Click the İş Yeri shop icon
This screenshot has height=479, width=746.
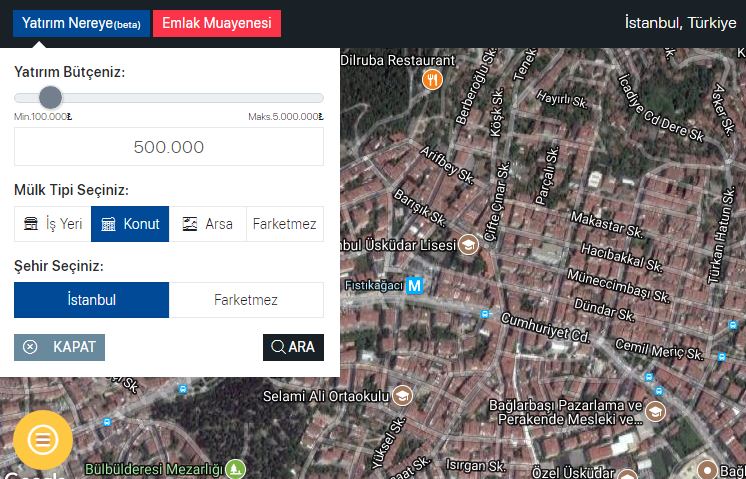[31, 224]
